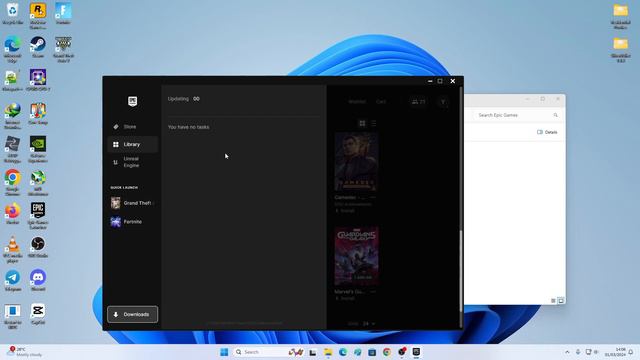
Task: Select the Telegram desktop icon
Action: 13,280
